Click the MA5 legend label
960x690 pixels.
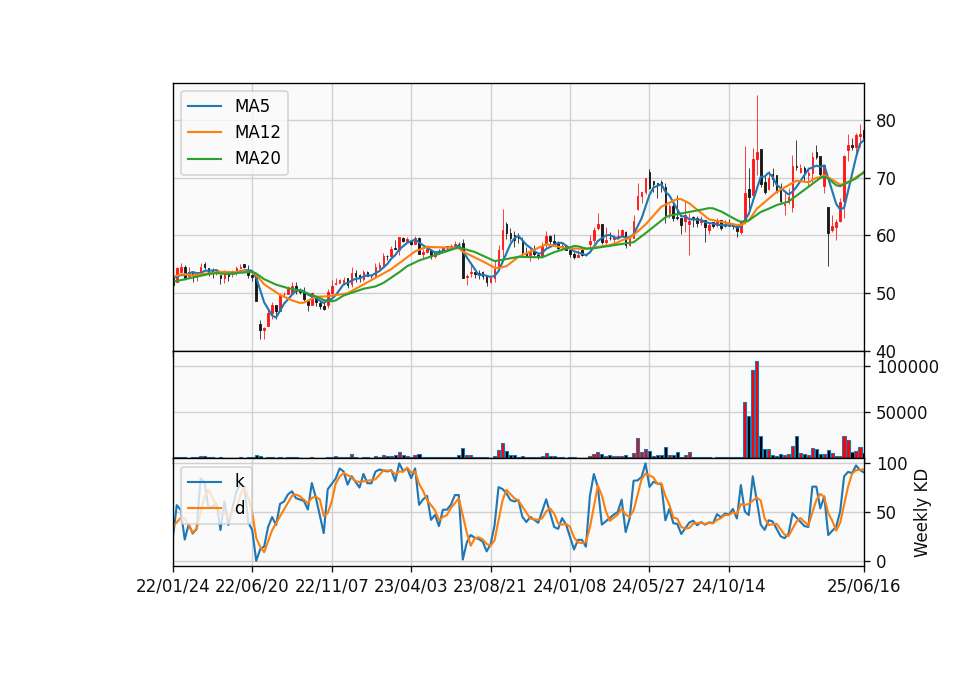252,106
